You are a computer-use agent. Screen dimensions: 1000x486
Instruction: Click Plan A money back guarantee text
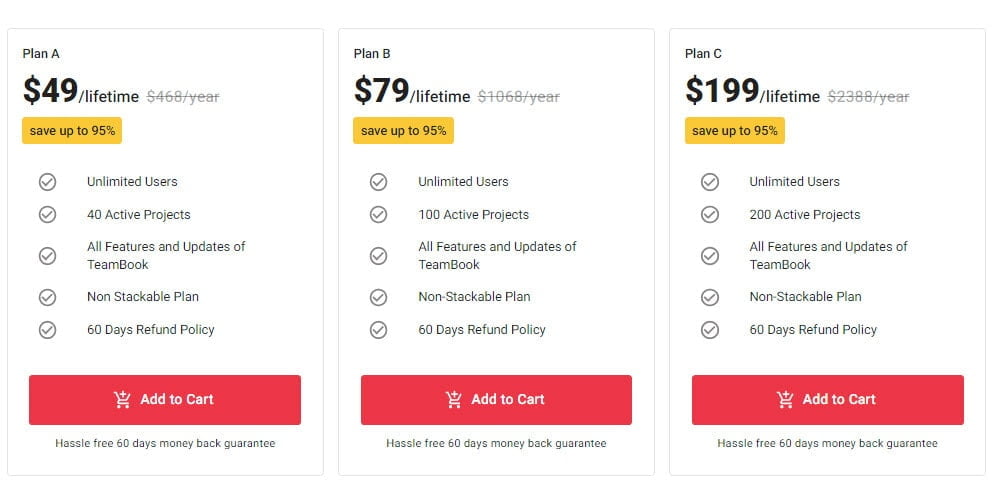(165, 443)
